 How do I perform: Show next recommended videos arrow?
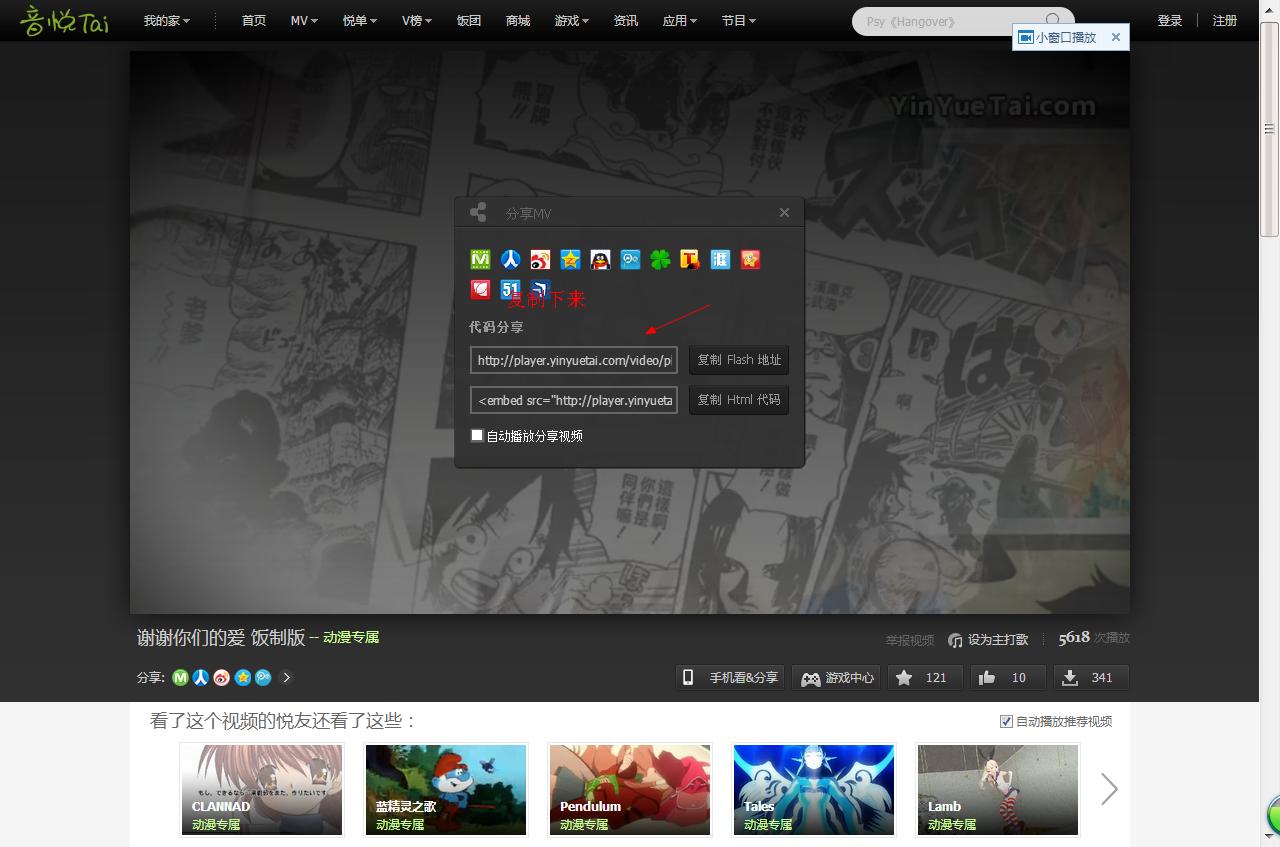(1109, 789)
